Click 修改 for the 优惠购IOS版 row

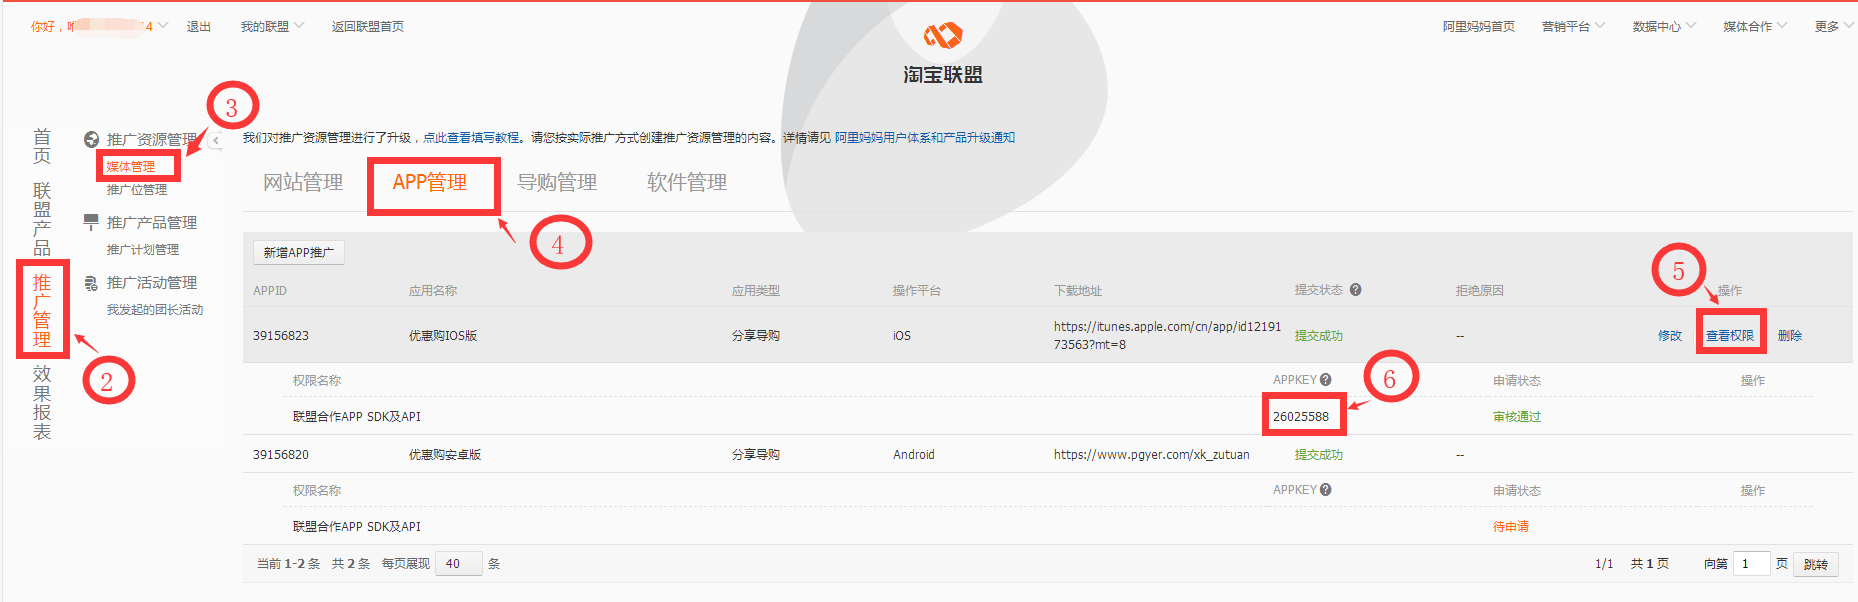pos(1670,336)
